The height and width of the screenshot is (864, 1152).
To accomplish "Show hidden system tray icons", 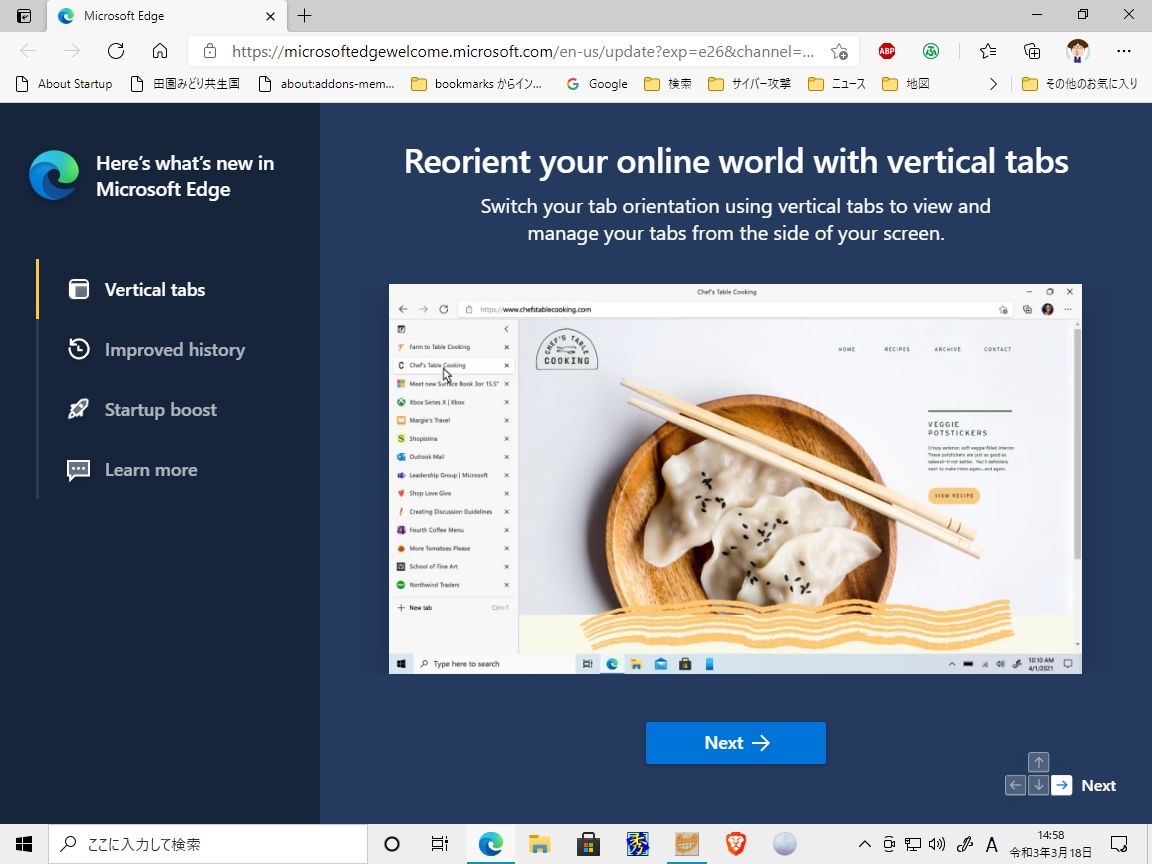I will click(865, 844).
